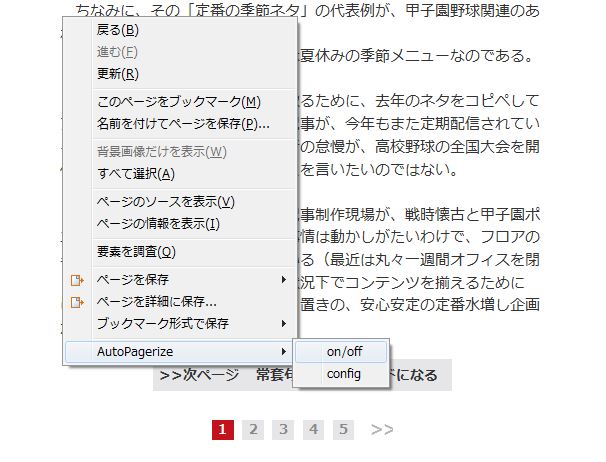
Task: Choose すべて選択(A) from the menu
Action: point(135,174)
